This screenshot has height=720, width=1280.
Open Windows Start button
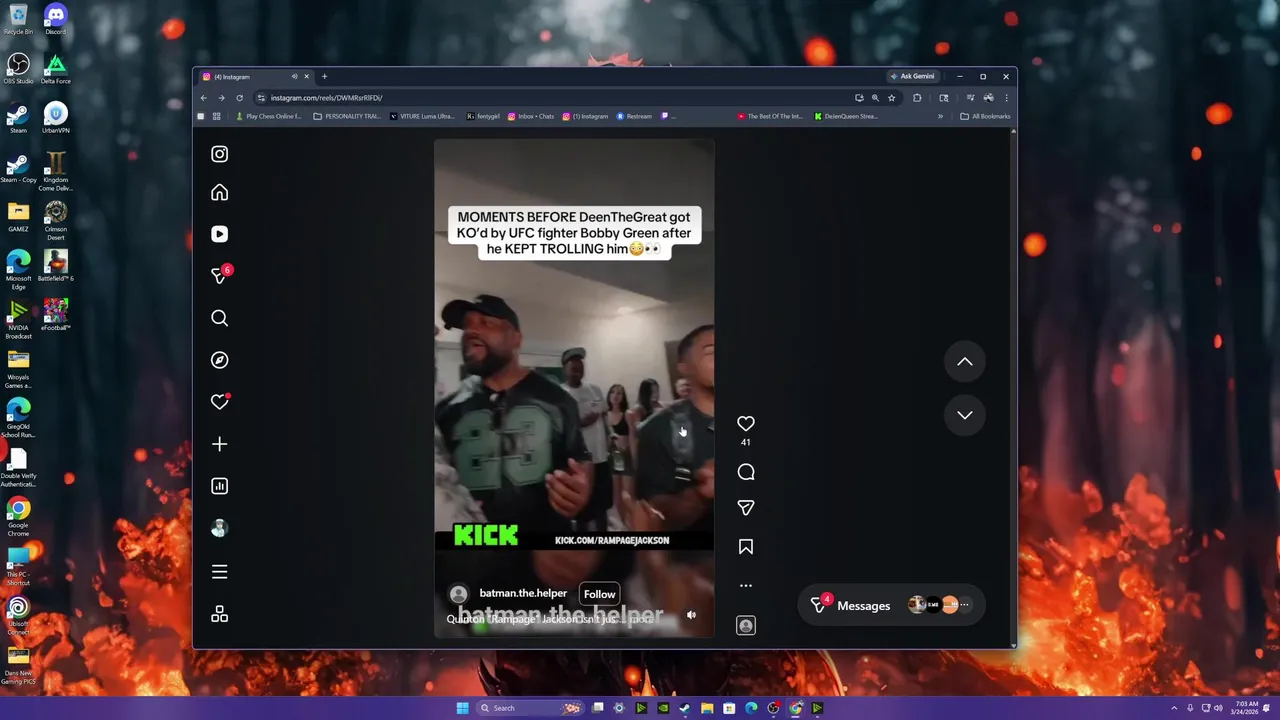point(462,708)
